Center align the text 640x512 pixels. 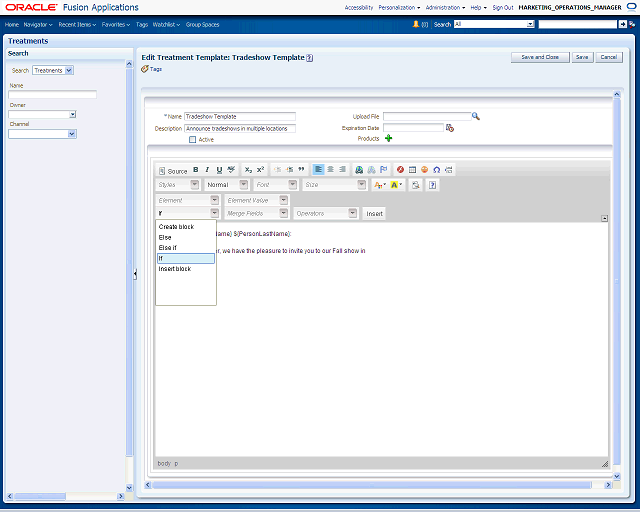click(331, 169)
